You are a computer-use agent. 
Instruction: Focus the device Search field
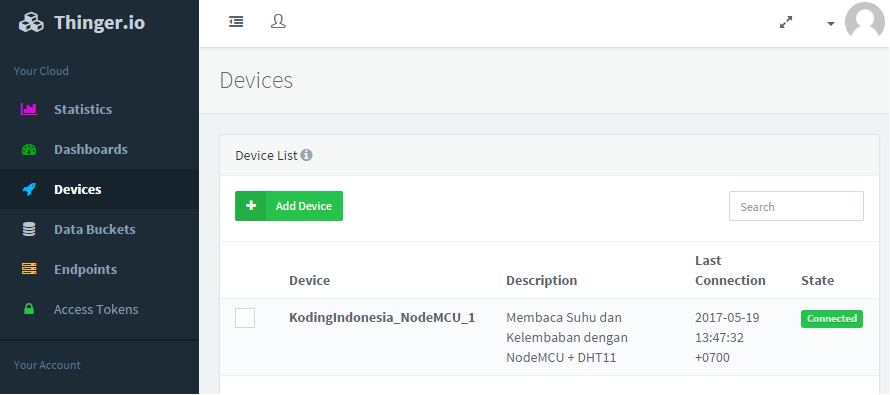(796, 207)
